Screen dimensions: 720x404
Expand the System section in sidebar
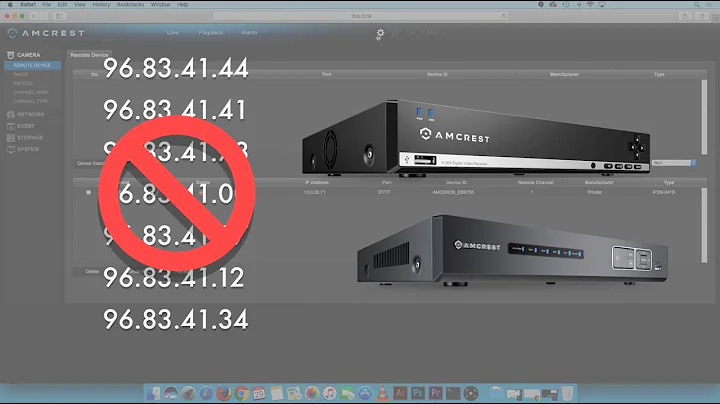[x=28, y=149]
